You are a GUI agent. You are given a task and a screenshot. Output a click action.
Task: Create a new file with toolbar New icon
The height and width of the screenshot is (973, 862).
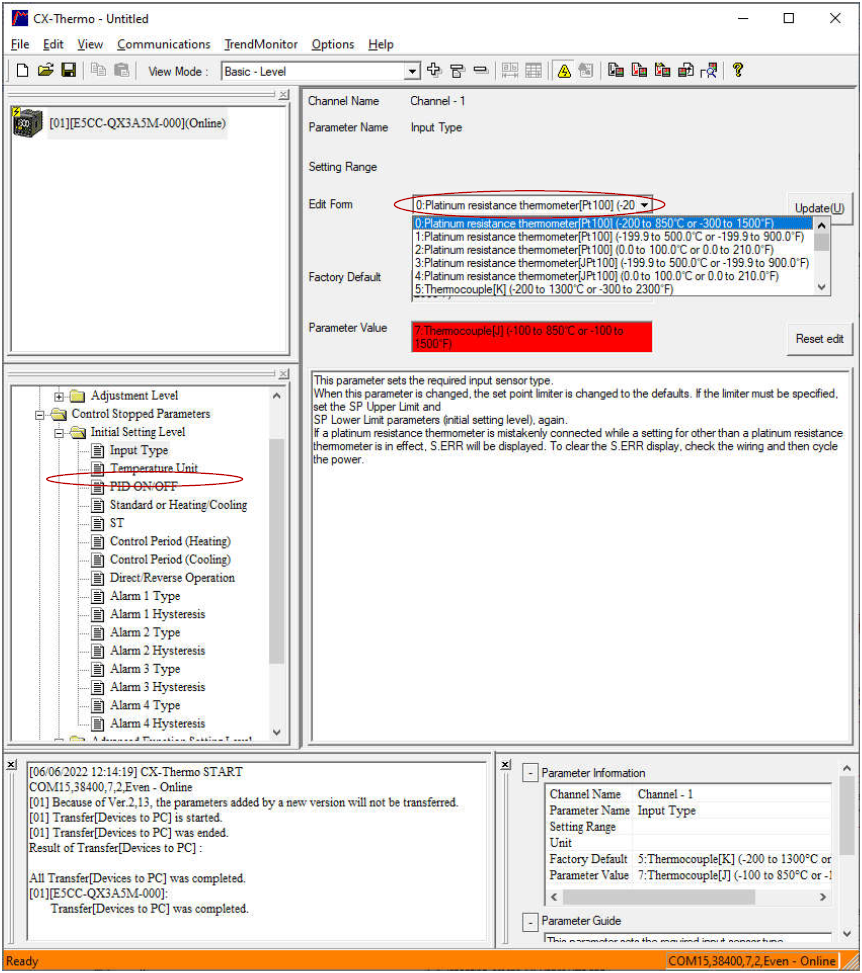pyautogui.click(x=22, y=71)
